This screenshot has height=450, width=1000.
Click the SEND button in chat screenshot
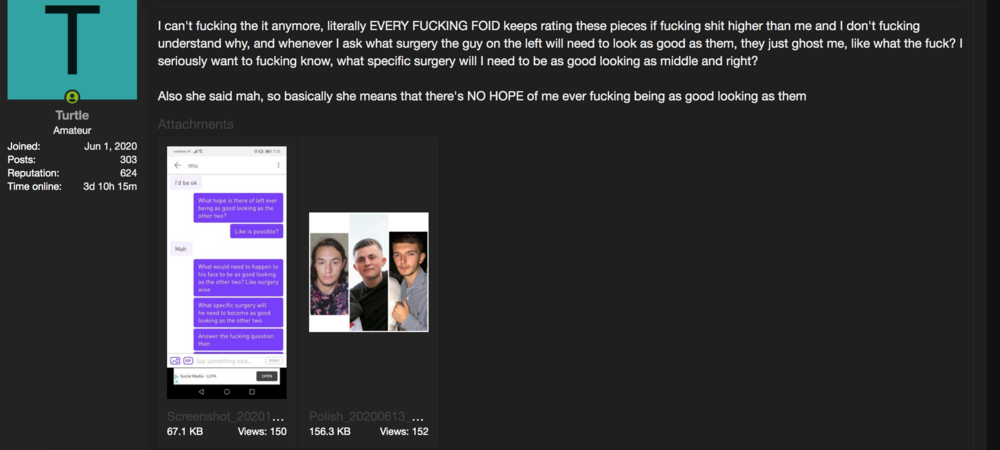click(x=274, y=361)
